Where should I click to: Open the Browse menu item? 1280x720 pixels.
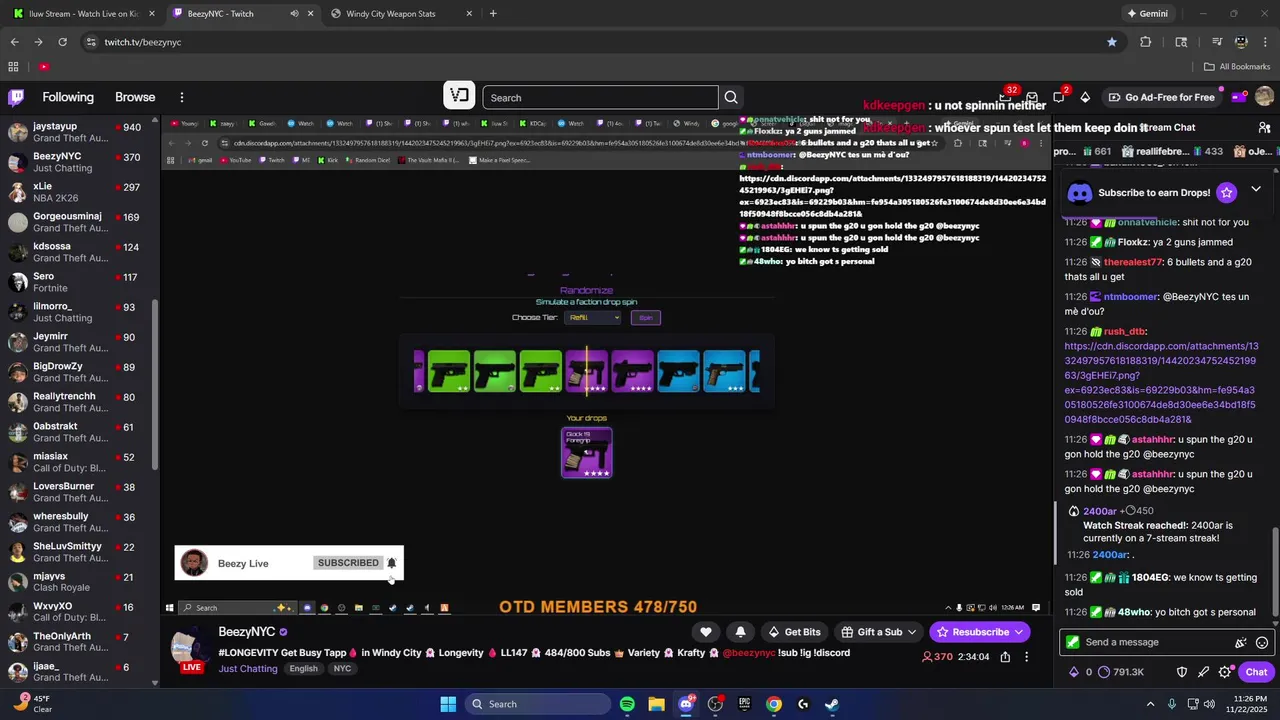pos(135,97)
